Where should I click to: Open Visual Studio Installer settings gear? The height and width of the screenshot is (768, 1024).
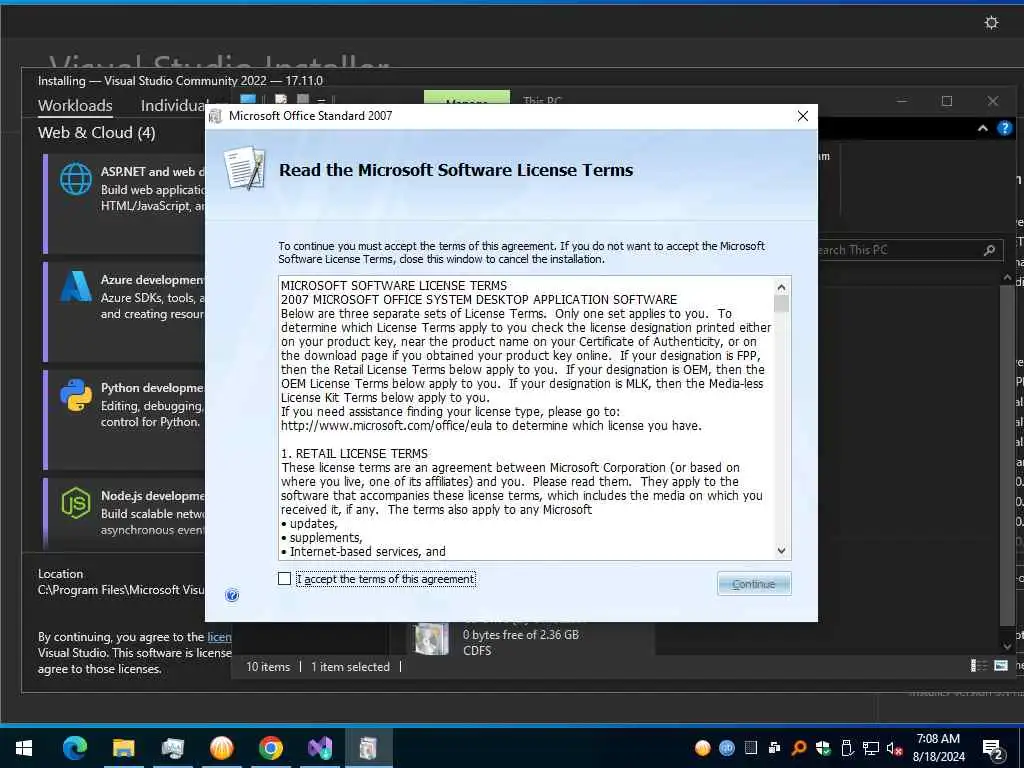pyautogui.click(x=991, y=23)
